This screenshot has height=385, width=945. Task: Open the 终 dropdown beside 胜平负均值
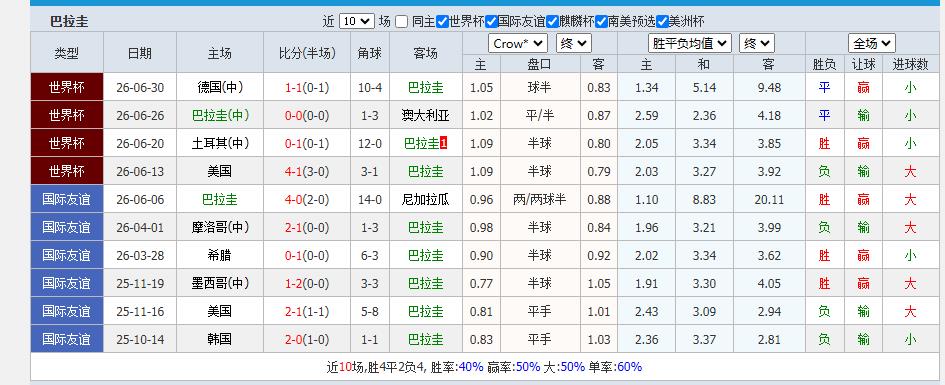[757, 43]
